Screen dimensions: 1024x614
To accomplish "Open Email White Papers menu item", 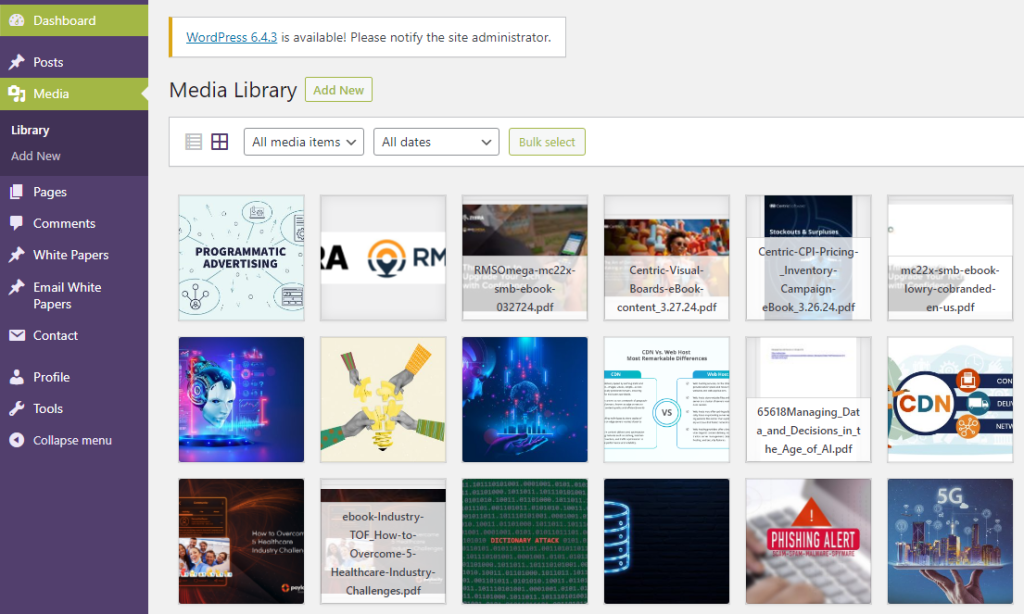I will [x=74, y=295].
